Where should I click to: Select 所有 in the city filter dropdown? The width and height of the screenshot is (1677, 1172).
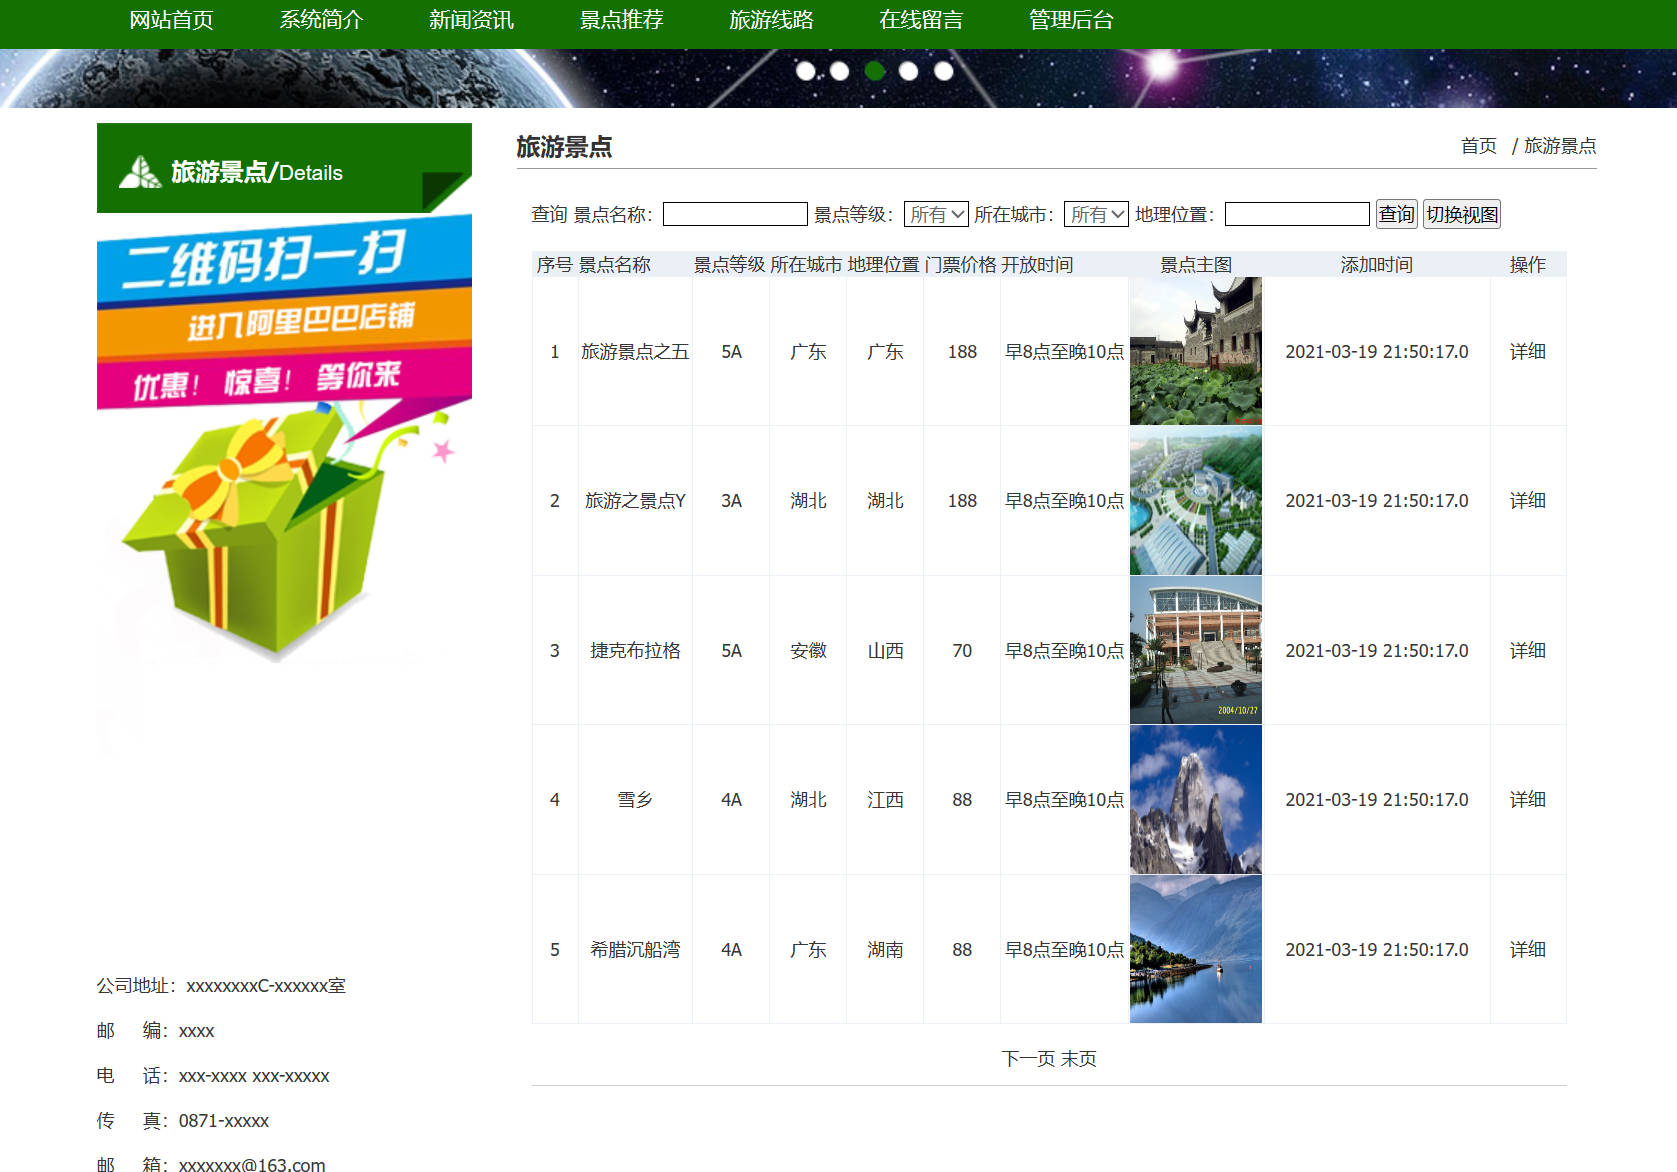[x=1096, y=213]
